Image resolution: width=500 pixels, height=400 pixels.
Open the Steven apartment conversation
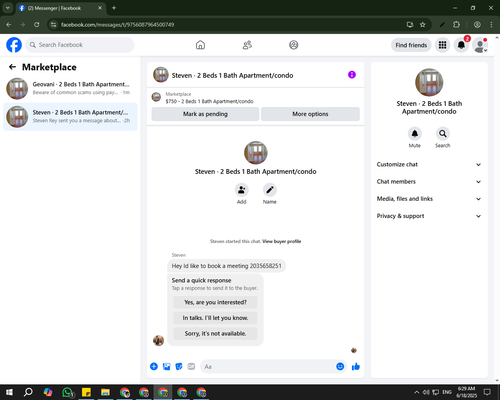pyautogui.click(x=70, y=117)
